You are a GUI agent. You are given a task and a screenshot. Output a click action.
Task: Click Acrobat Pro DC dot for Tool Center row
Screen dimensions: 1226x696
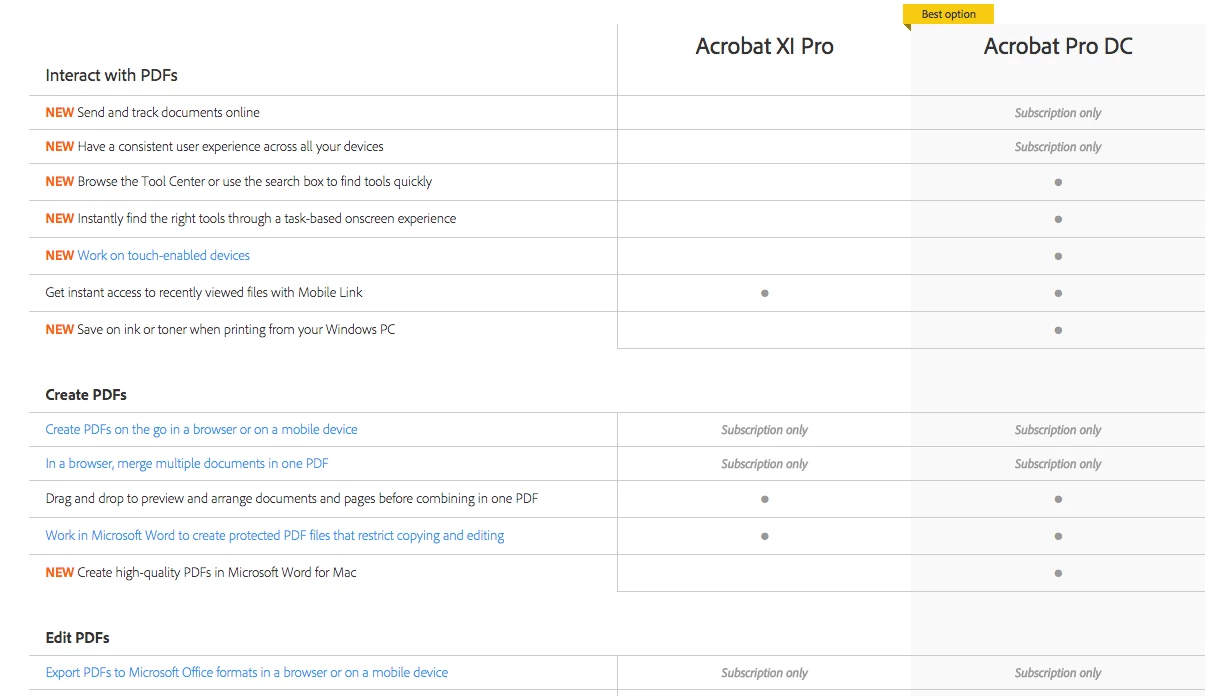click(x=1058, y=182)
